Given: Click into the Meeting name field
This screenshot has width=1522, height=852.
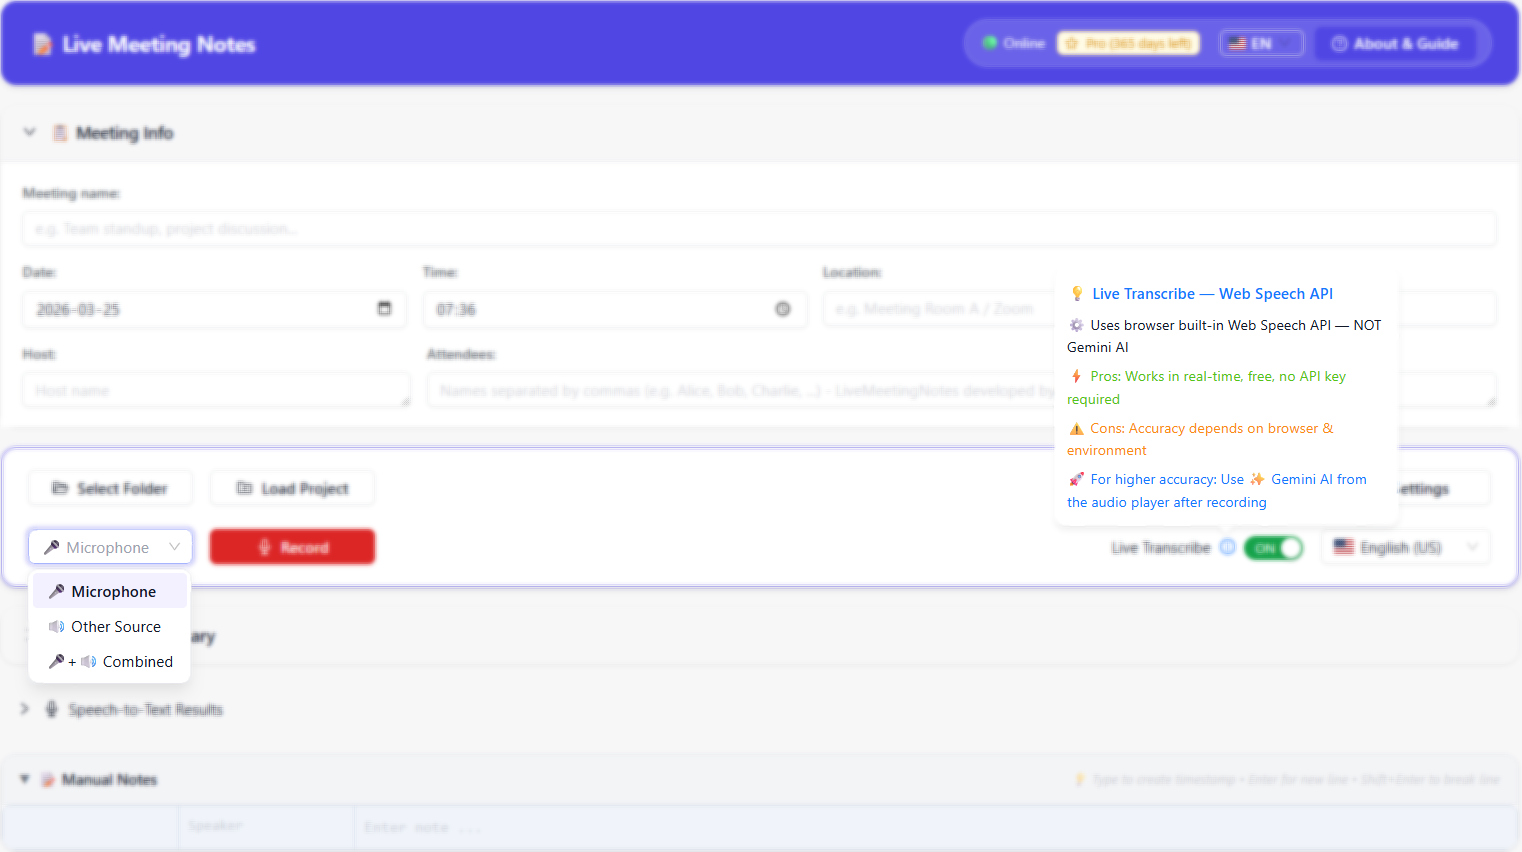Looking at the screenshot, I should click(x=759, y=229).
